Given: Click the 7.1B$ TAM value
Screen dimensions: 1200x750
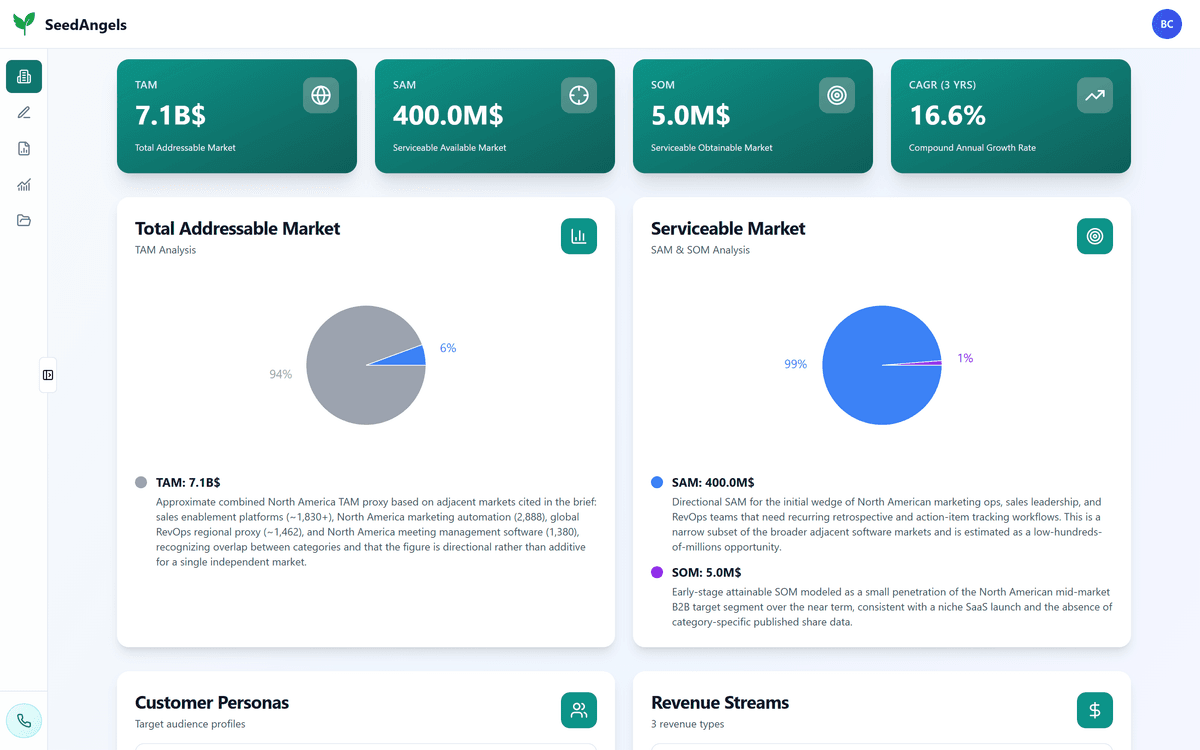Looking at the screenshot, I should pos(170,115).
